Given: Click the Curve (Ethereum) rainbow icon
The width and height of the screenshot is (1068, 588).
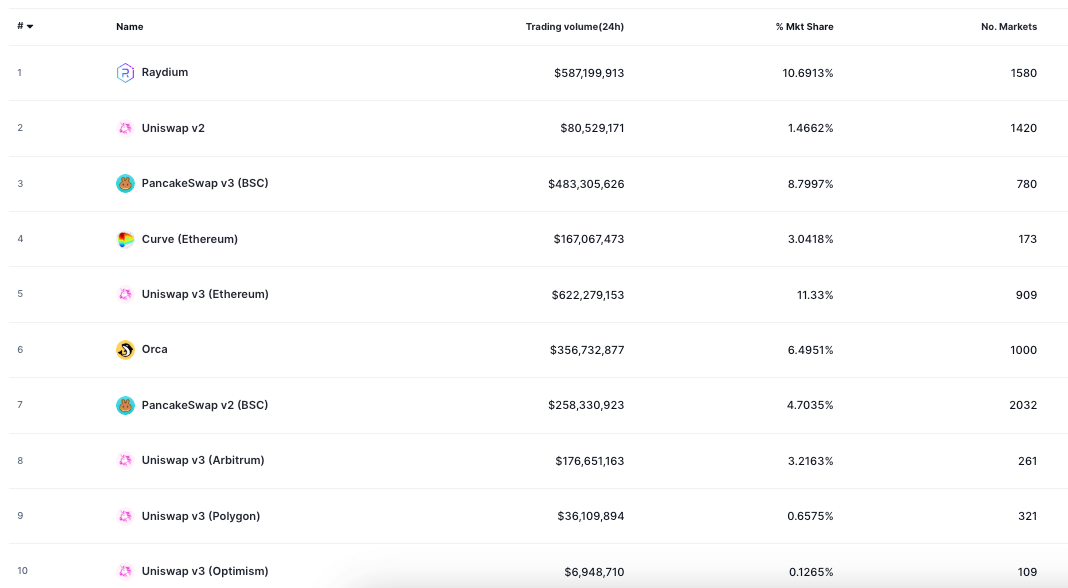Looking at the screenshot, I should click(x=125, y=239).
